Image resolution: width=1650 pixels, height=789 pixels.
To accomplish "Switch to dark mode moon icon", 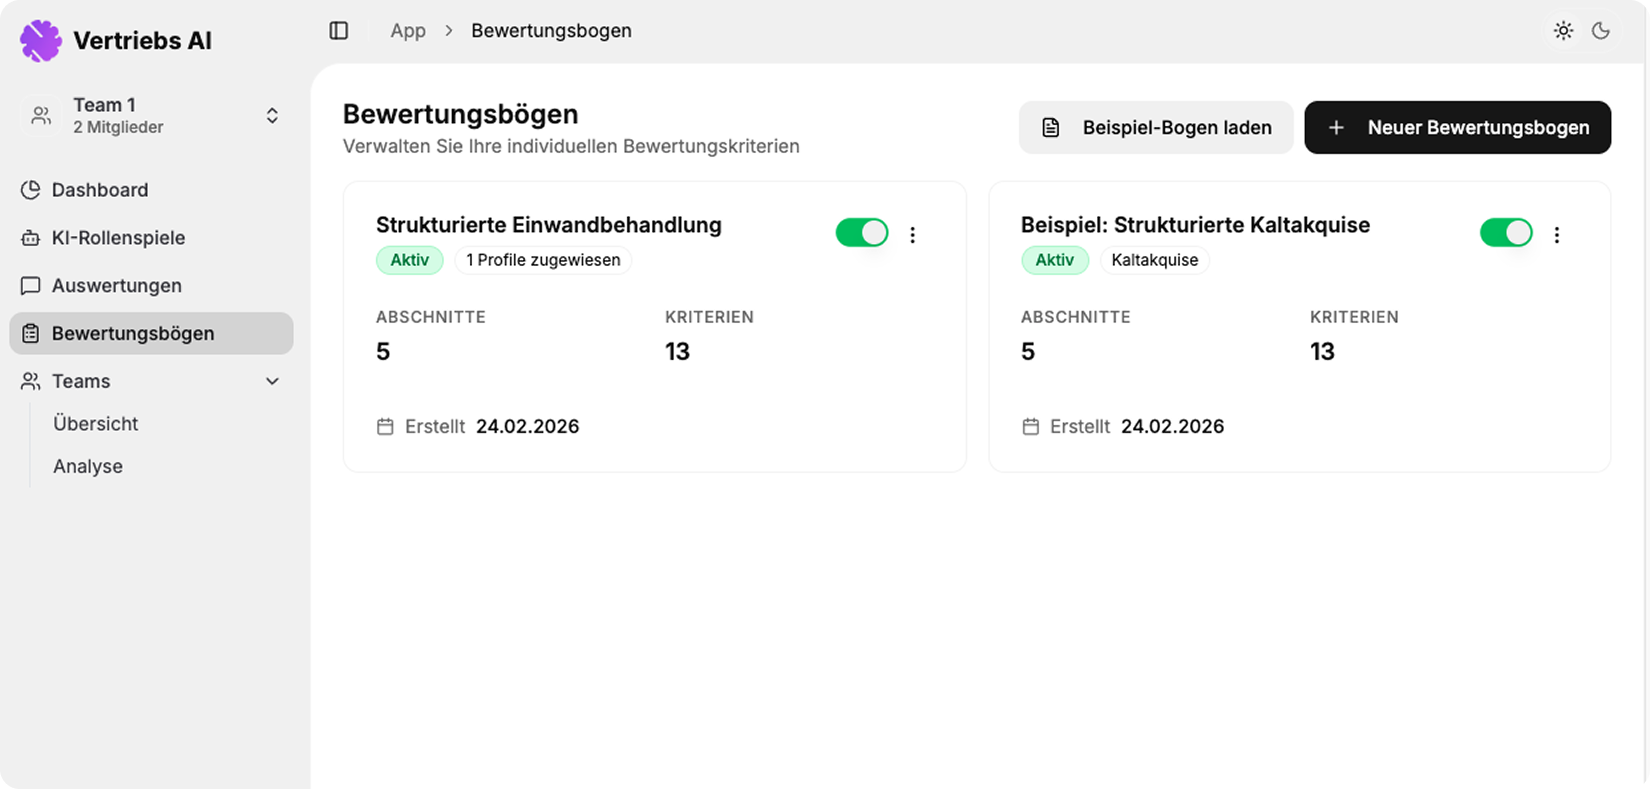I will point(1601,31).
